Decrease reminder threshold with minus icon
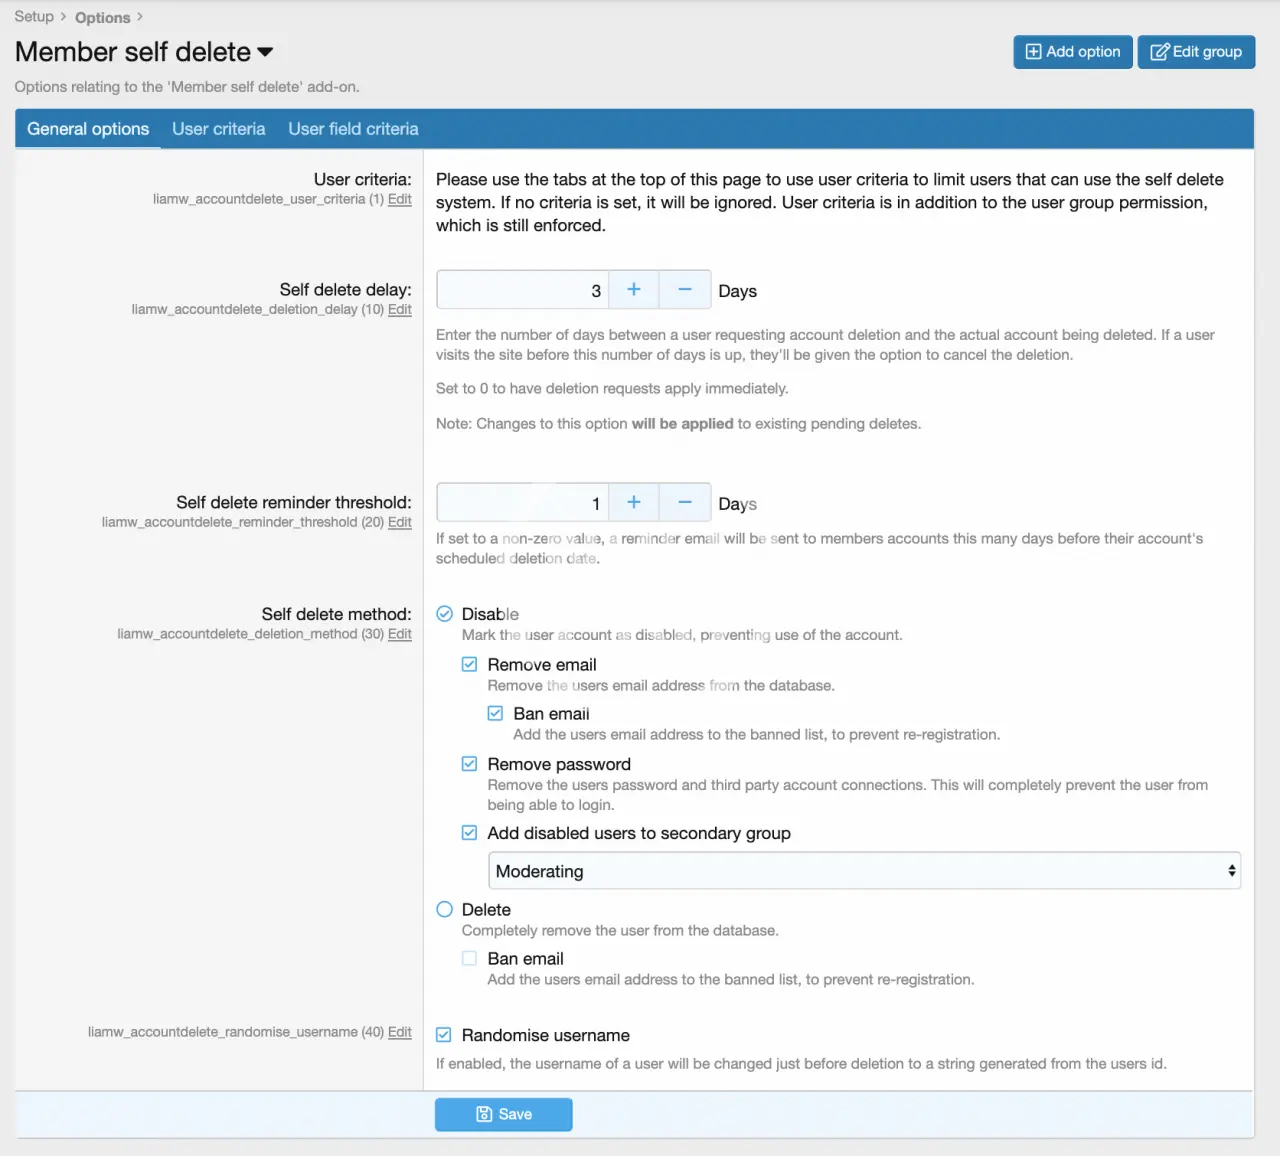The height and width of the screenshot is (1156, 1280). 685,503
